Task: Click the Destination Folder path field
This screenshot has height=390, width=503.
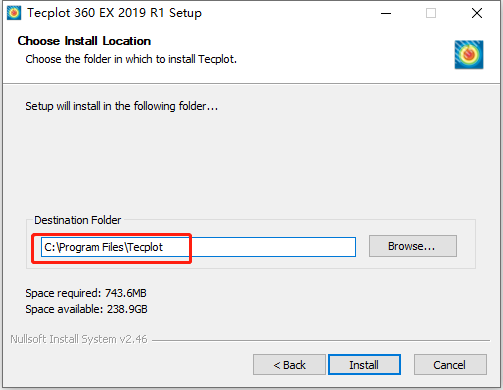Action: coord(198,247)
